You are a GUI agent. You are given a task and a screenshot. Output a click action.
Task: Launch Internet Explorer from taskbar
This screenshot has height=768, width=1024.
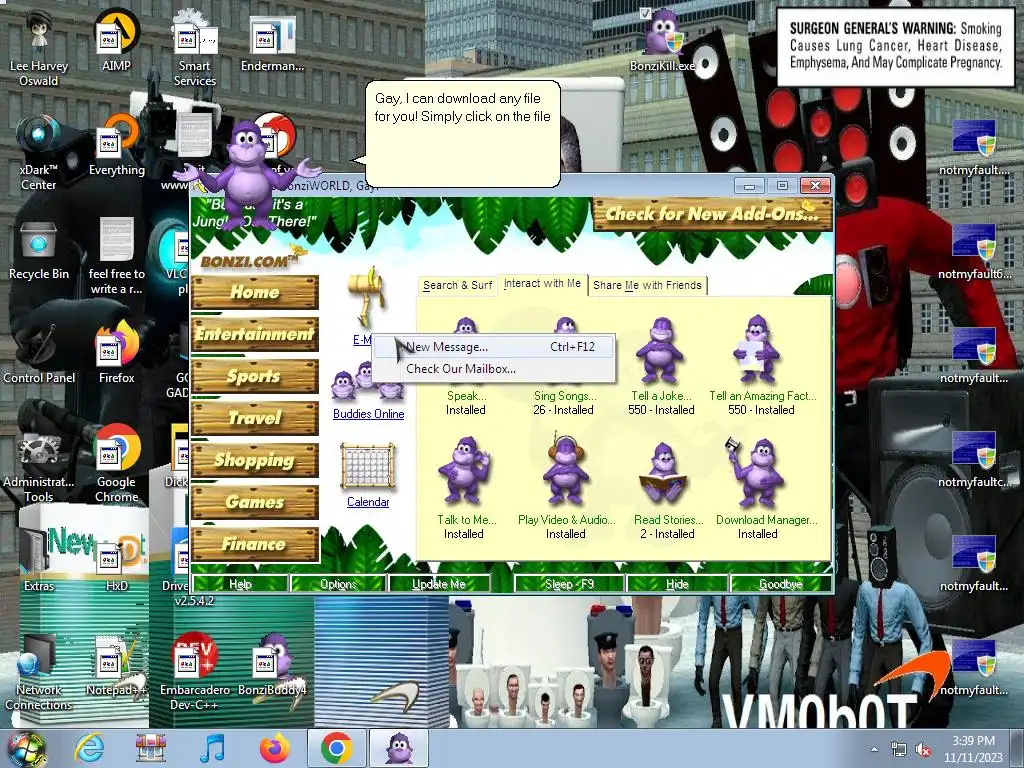coord(88,749)
